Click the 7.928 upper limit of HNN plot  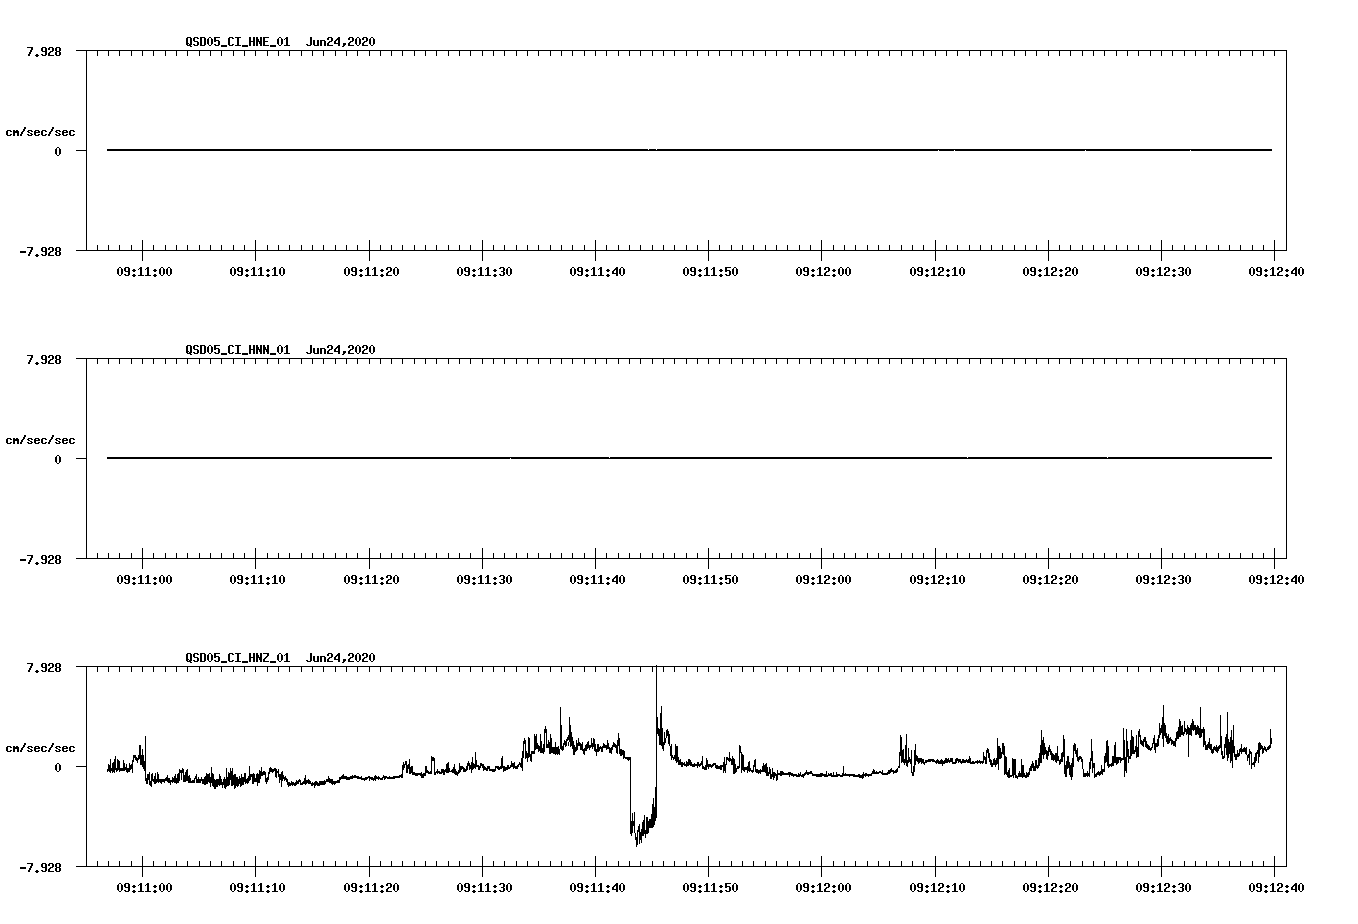[x=44, y=359]
